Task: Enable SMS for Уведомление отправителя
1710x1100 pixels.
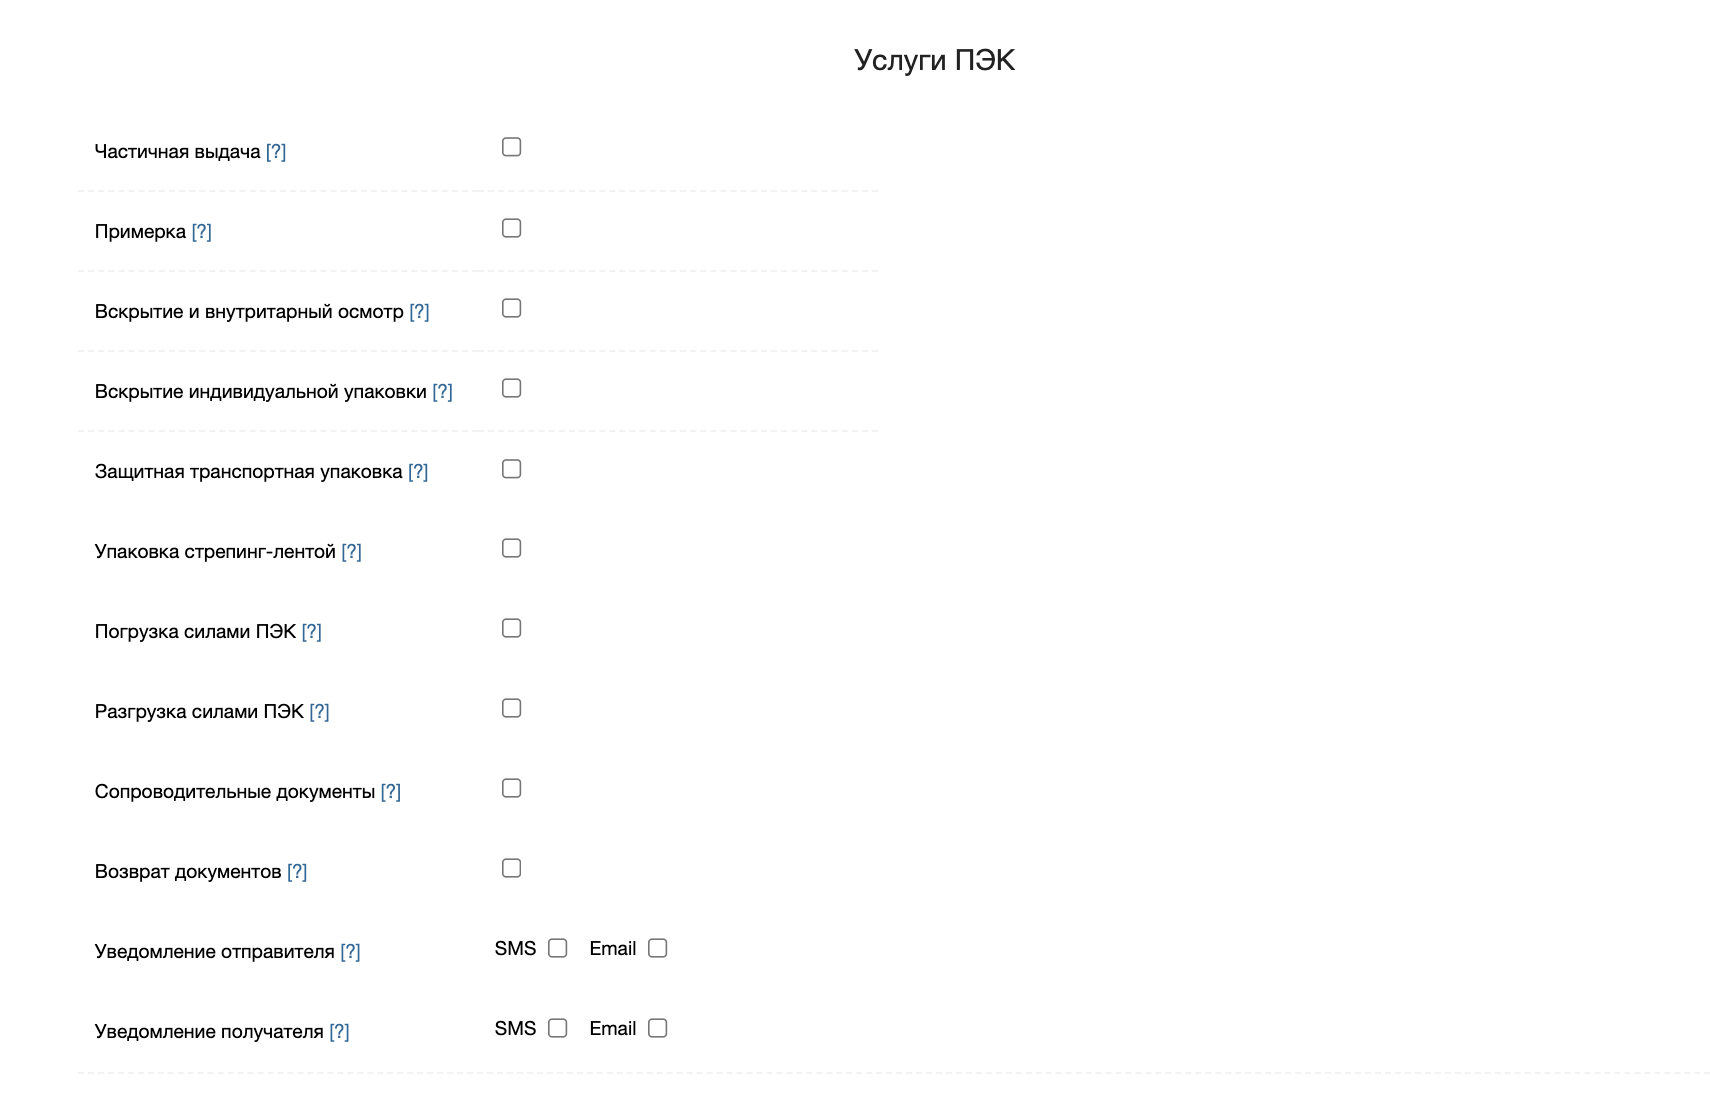Action: tap(558, 948)
